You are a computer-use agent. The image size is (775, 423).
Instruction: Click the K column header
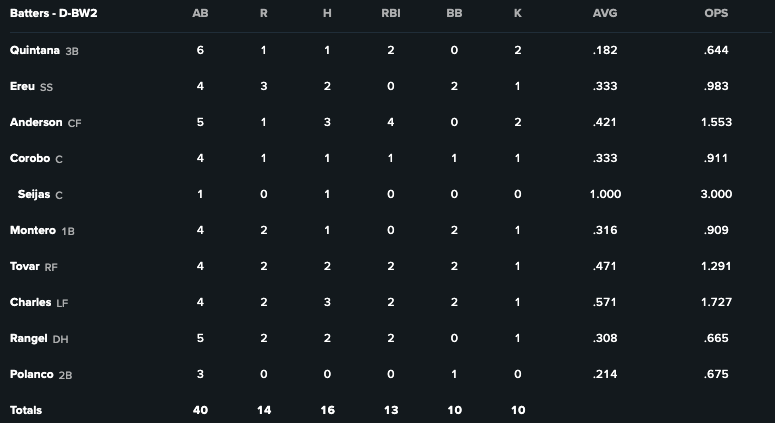pyautogui.click(x=517, y=14)
